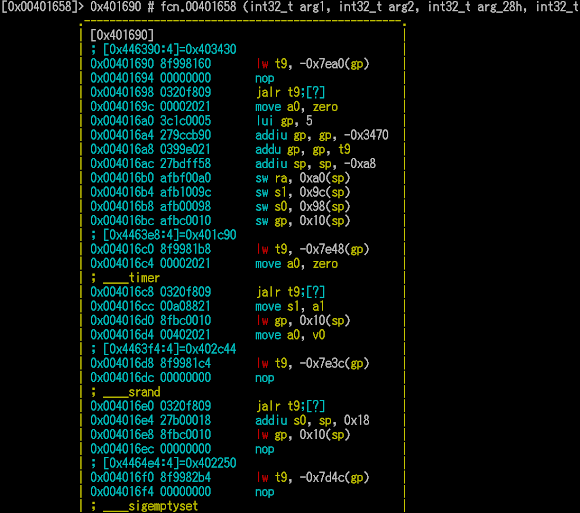Screen dimensions: 580x513
Task: Click comment '[0x4464e4:4]=0x402250'
Action: point(169,463)
